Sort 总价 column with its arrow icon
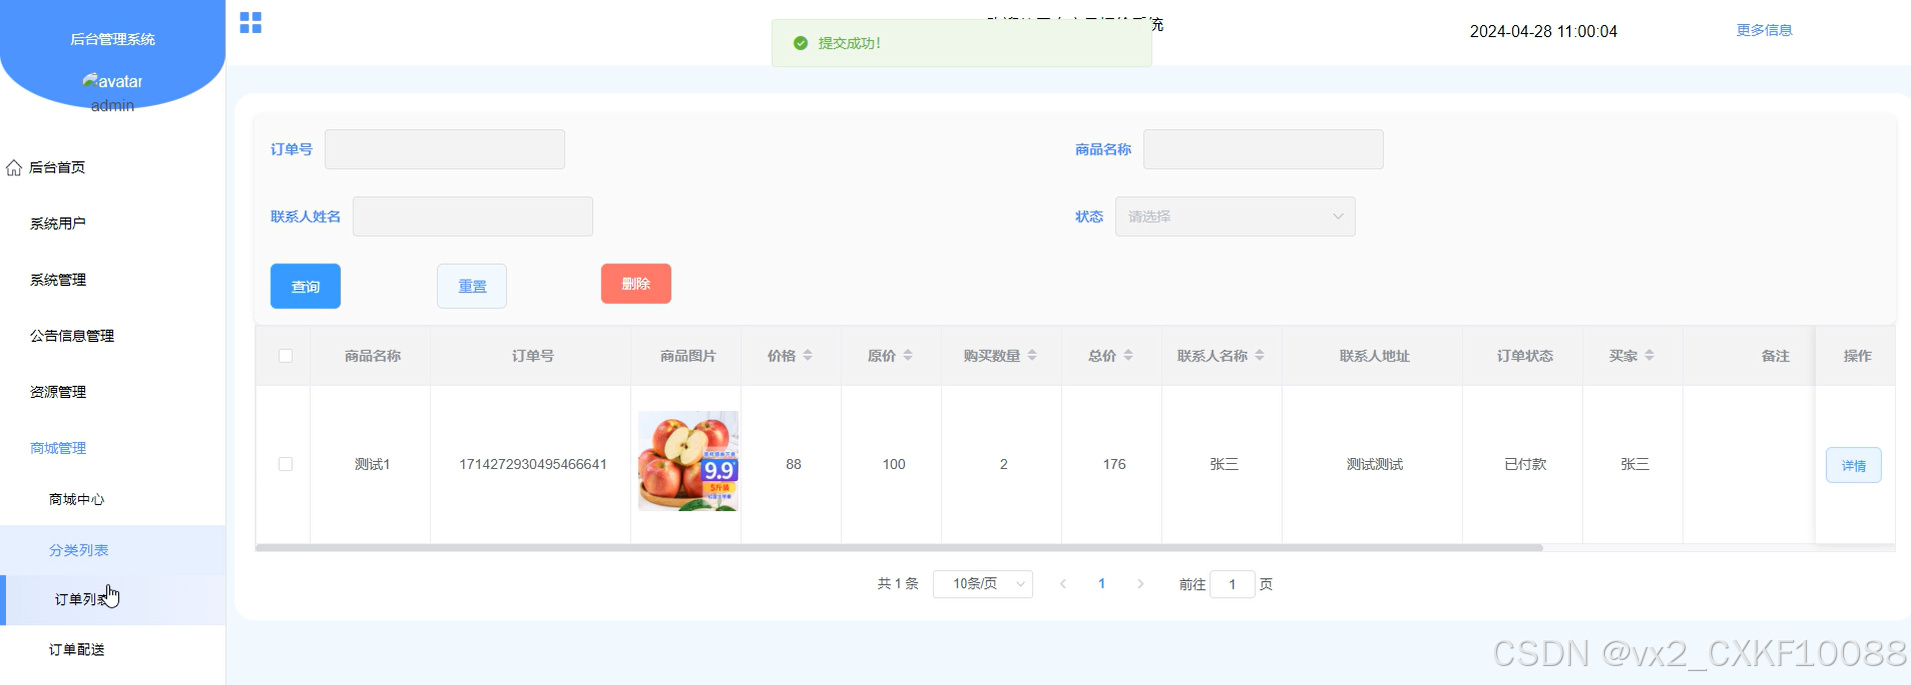This screenshot has height=685, width=1911. pos(1128,355)
